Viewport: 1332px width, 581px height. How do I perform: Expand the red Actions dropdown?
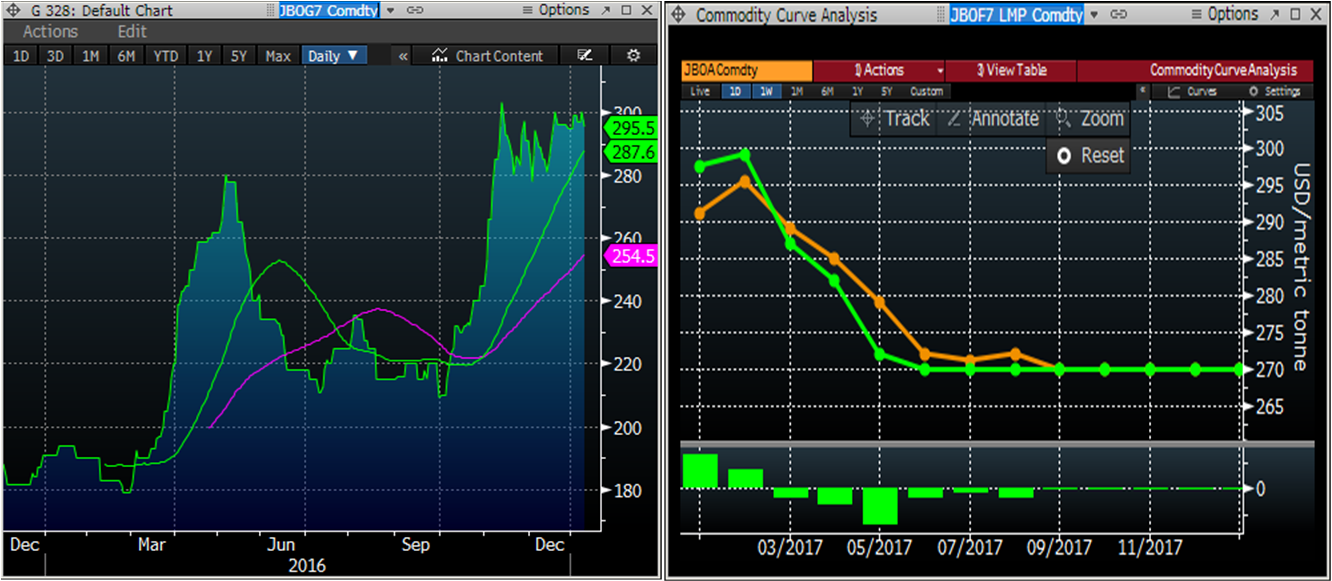(880, 70)
